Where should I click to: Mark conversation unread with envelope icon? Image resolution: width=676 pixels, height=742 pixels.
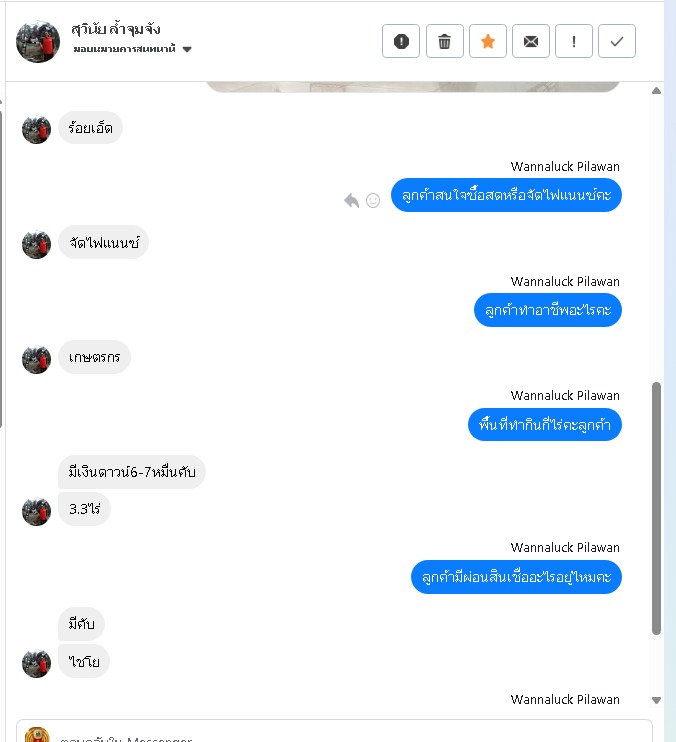tap(531, 41)
